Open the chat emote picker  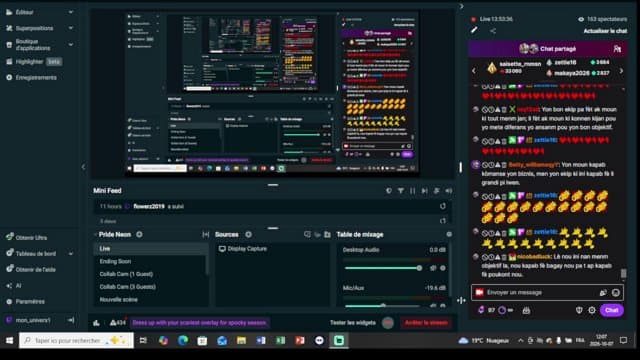coord(616,293)
